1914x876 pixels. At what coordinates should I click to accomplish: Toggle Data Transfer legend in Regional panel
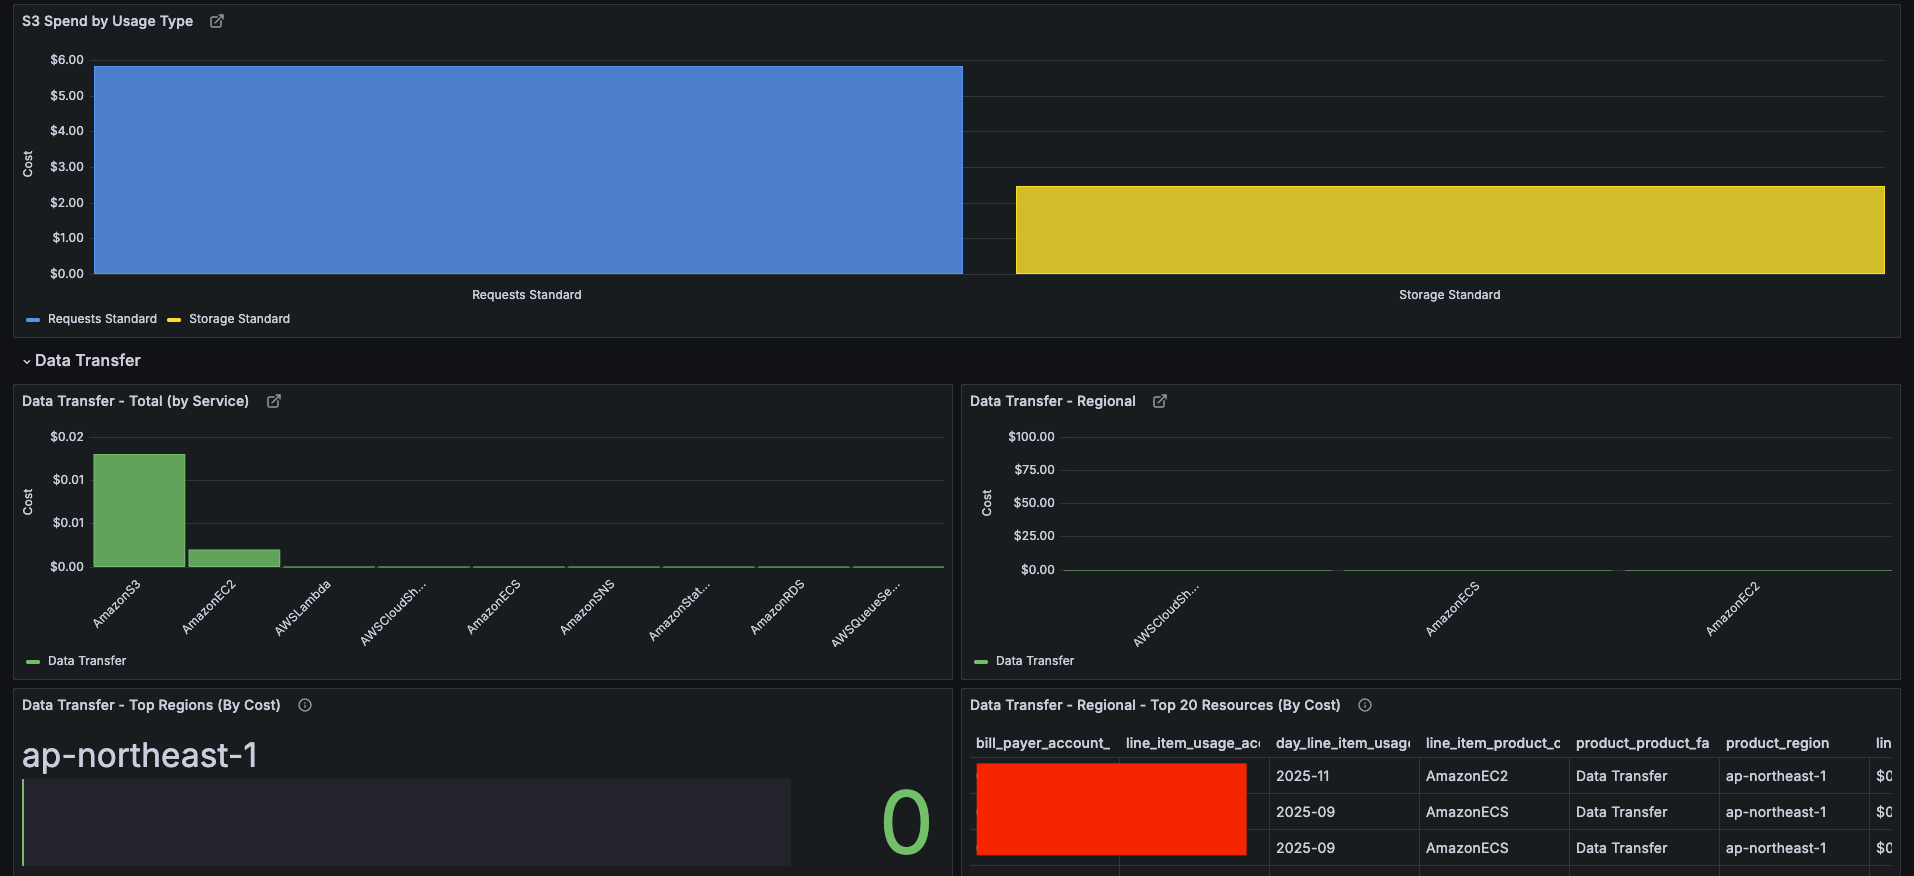point(1034,661)
